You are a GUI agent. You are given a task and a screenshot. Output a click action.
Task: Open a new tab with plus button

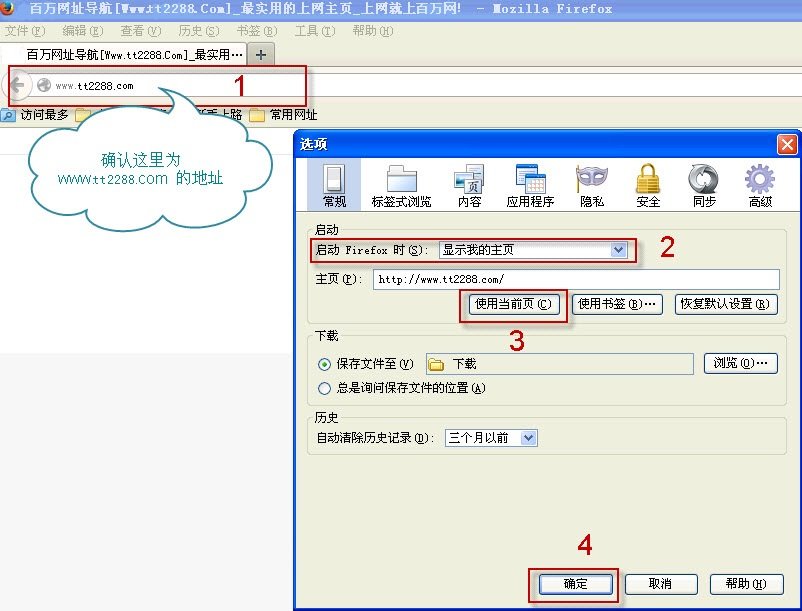coord(261,54)
